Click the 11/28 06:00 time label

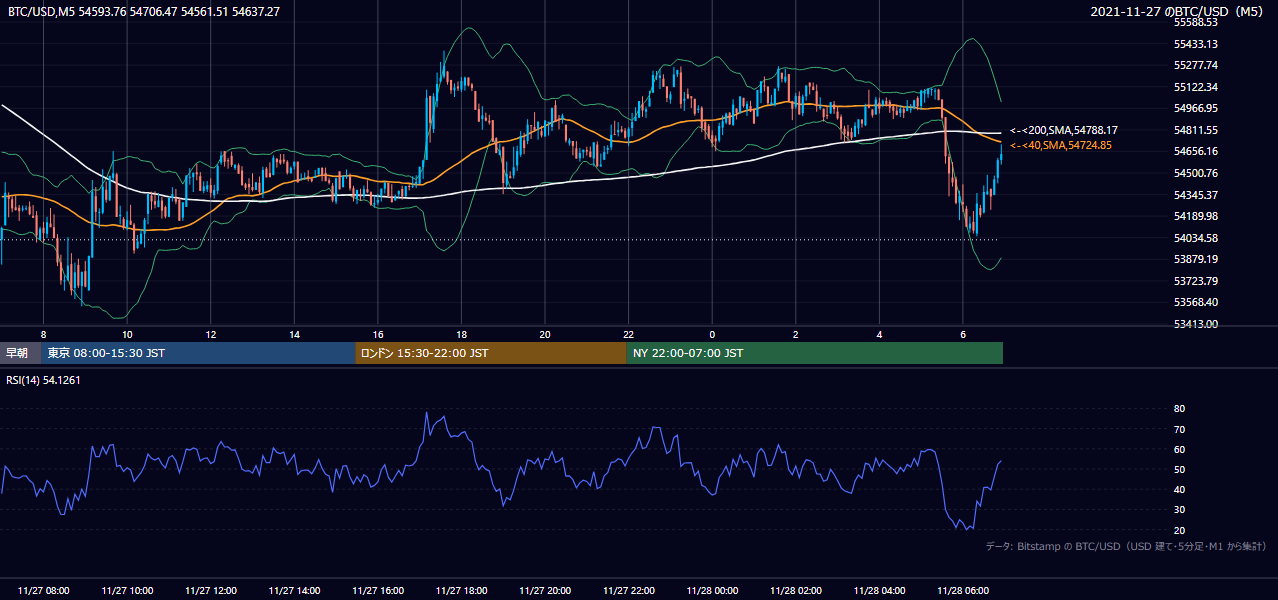962,591
